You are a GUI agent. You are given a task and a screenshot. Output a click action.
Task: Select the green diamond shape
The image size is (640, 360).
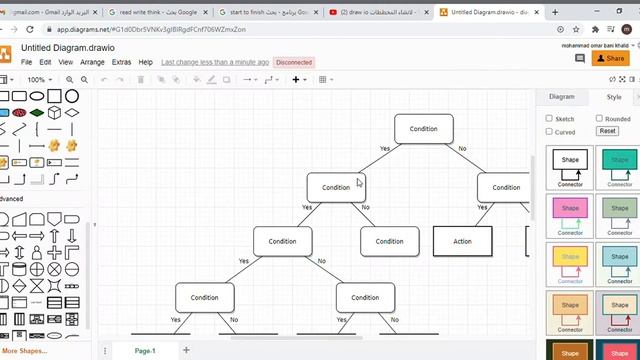click(x=37, y=113)
